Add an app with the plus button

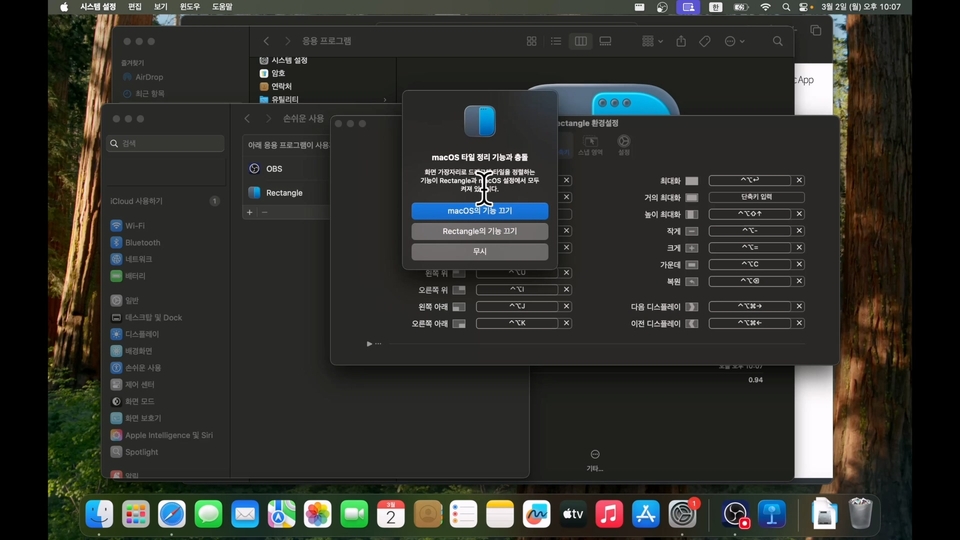pos(249,212)
